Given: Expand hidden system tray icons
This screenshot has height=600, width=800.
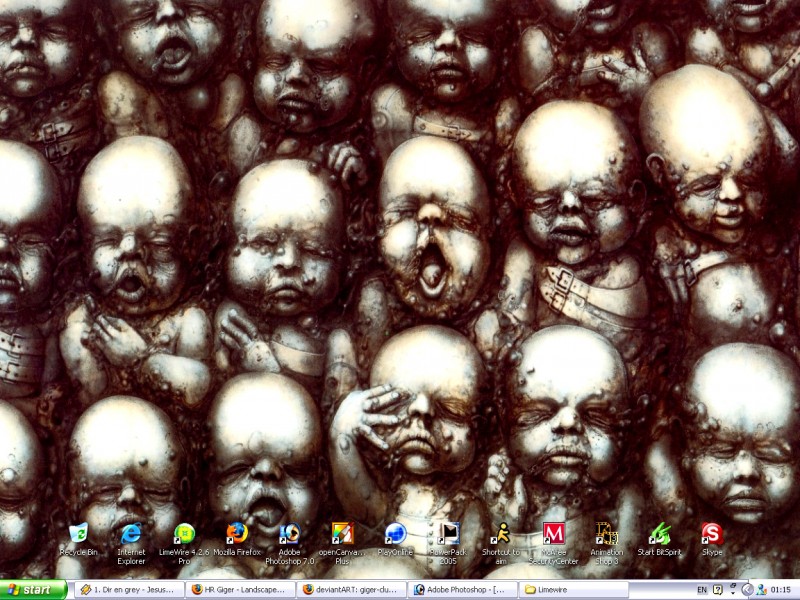Looking at the screenshot, I should tap(747, 590).
